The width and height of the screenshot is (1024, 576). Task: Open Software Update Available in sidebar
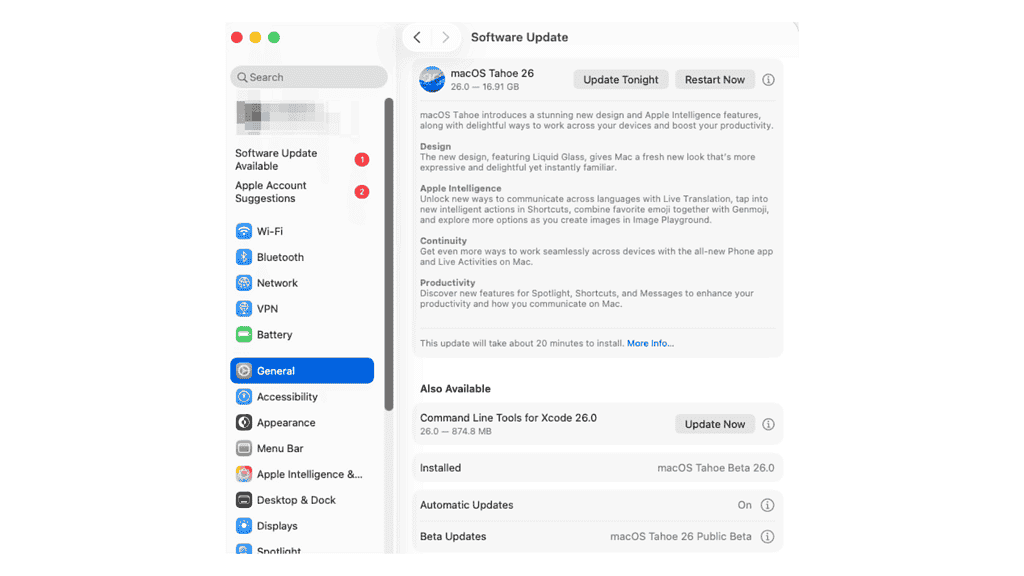point(302,159)
